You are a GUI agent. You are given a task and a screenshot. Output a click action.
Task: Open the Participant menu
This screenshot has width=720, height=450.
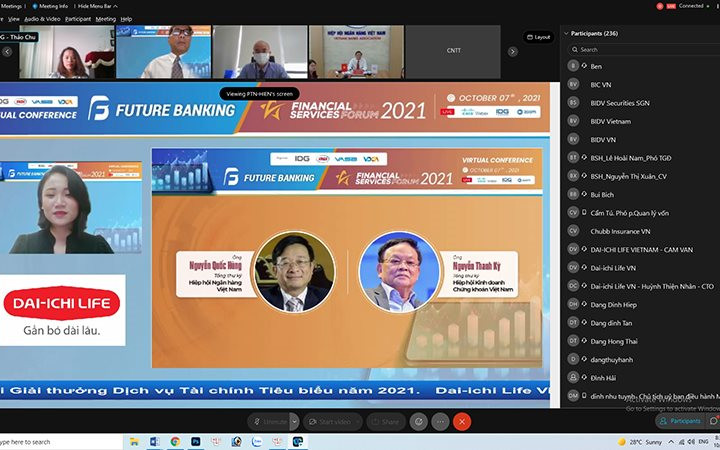click(x=78, y=19)
